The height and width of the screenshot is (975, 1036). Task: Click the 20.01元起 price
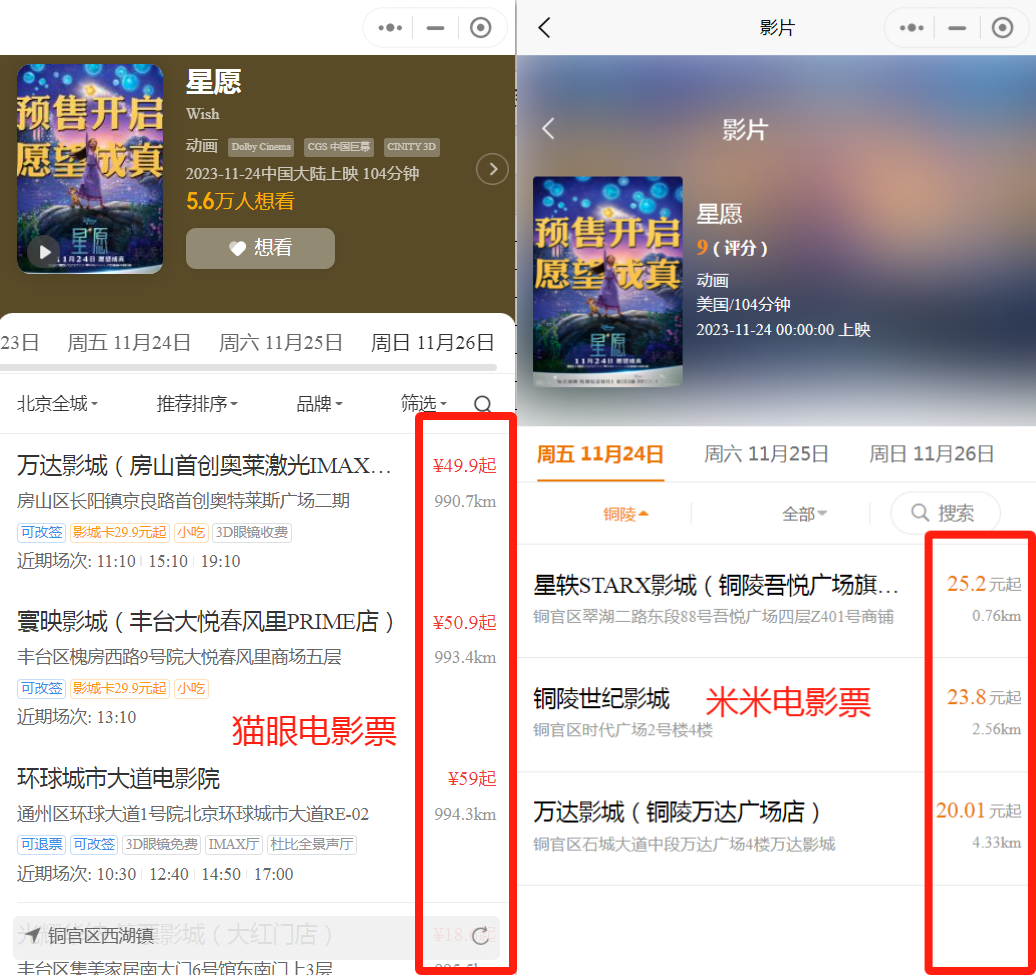pos(979,810)
